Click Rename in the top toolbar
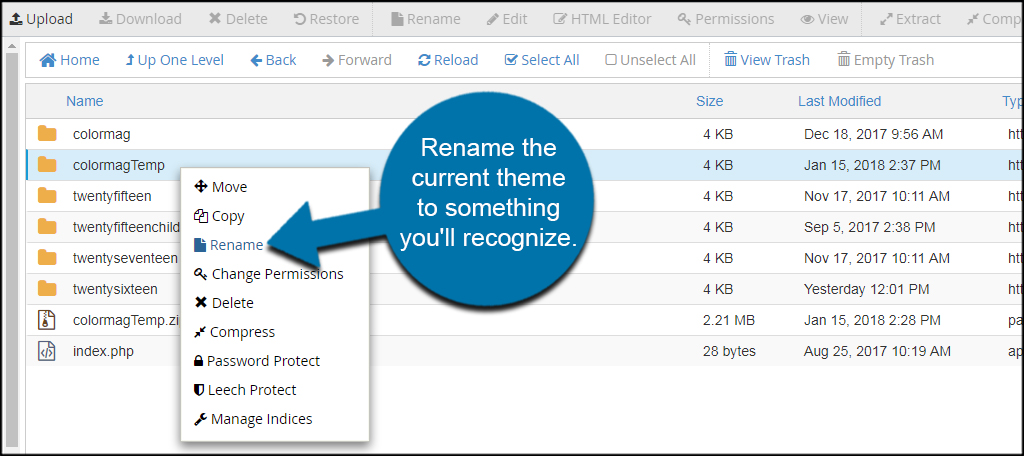This screenshot has width=1024, height=456. click(425, 19)
